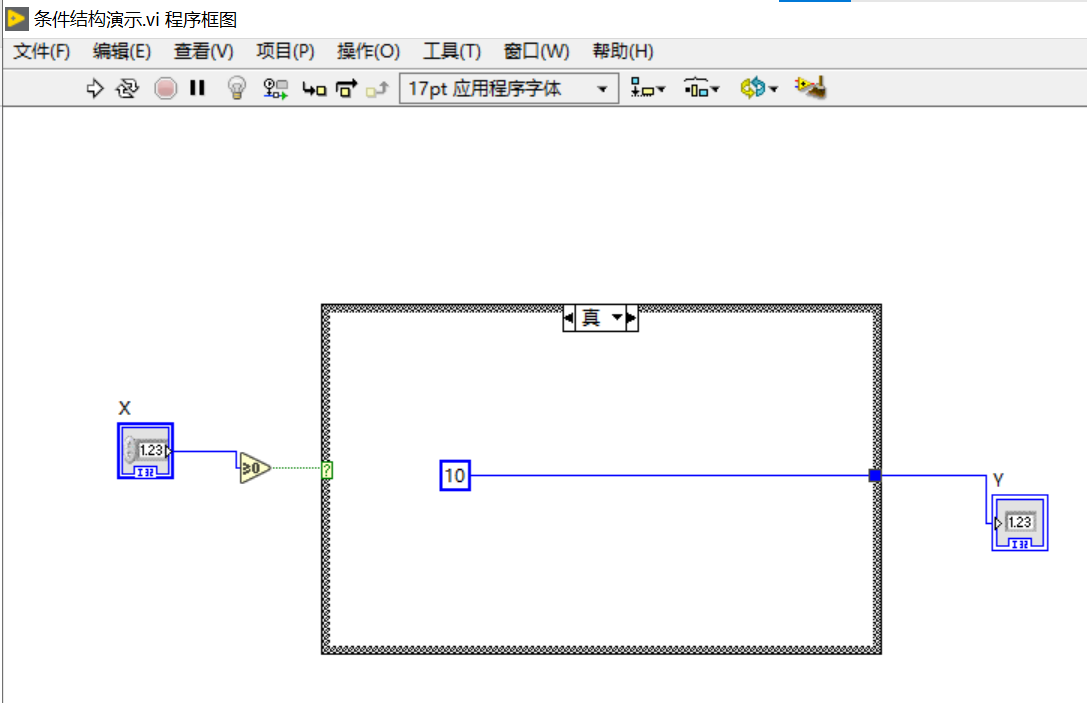Open the 工具(T) menu
The width and height of the screenshot is (1087, 703).
tap(451, 51)
